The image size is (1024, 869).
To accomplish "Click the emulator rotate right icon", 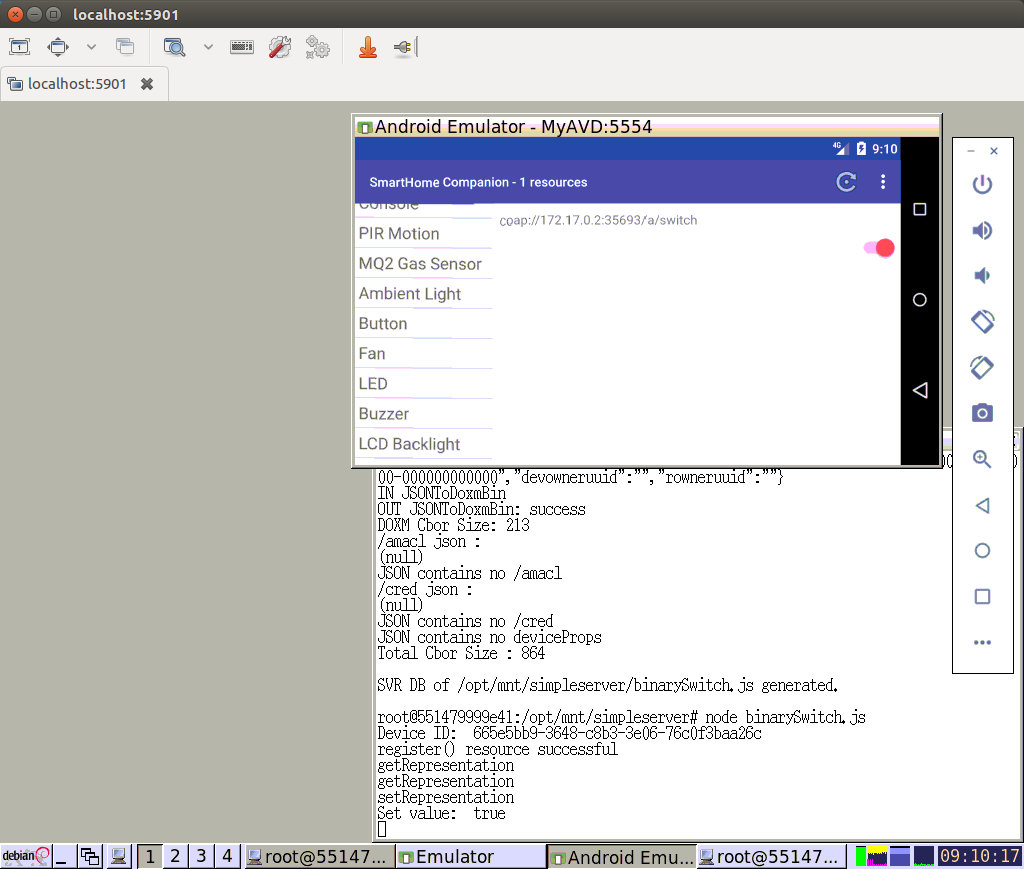I will [982, 367].
